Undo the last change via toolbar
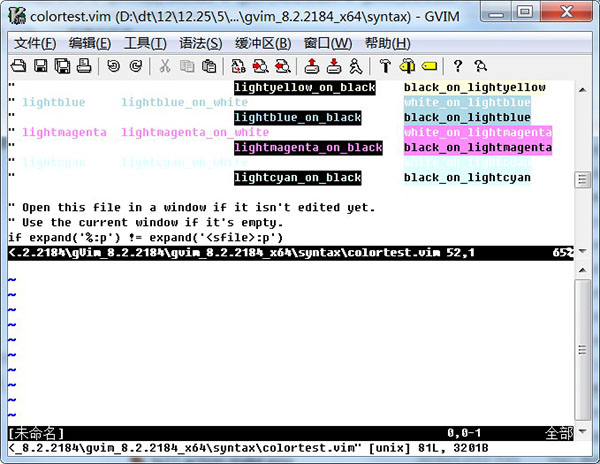Screen dimensions: 600x464 pyautogui.click(x=113, y=66)
